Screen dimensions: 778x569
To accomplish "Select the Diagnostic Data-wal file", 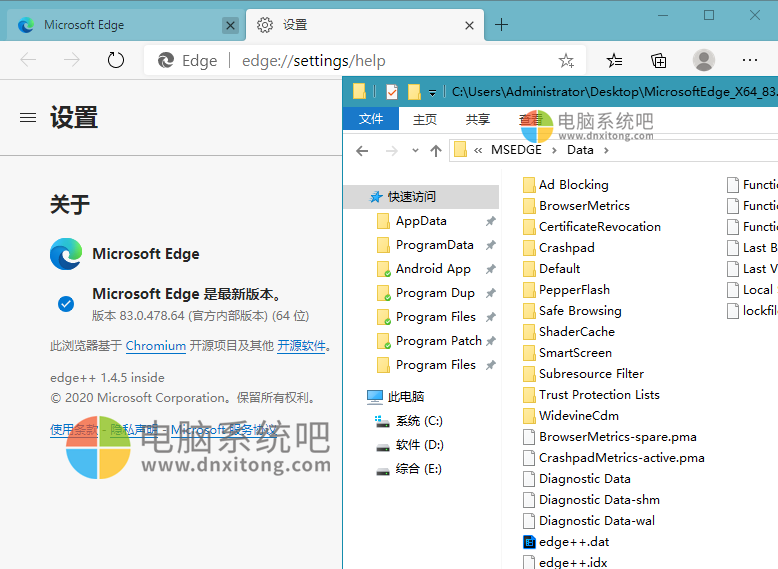I will pos(589,521).
